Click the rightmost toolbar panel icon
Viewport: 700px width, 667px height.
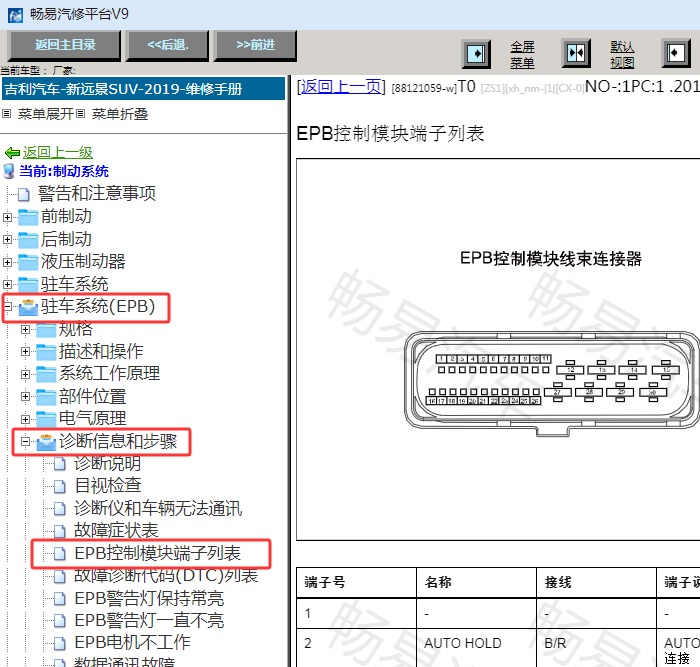(676, 53)
